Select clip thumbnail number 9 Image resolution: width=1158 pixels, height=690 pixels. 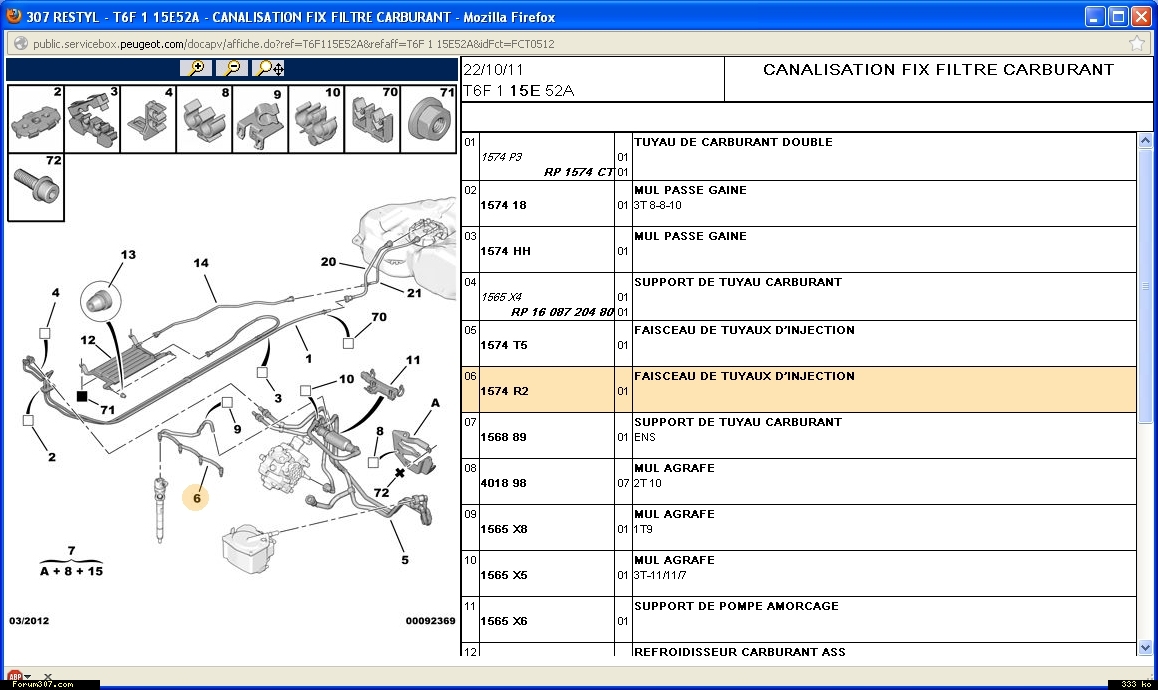click(260, 118)
